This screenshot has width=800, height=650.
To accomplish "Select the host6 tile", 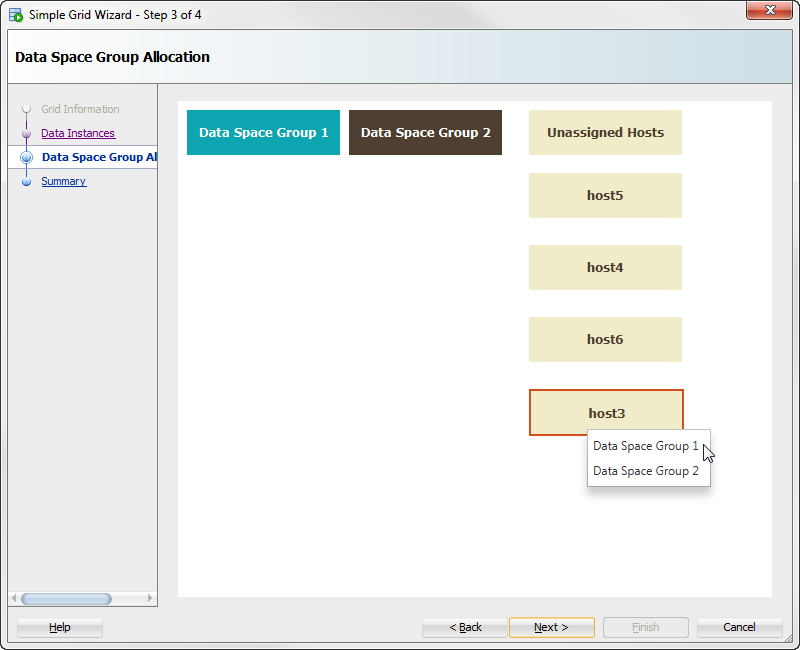I will (x=605, y=339).
